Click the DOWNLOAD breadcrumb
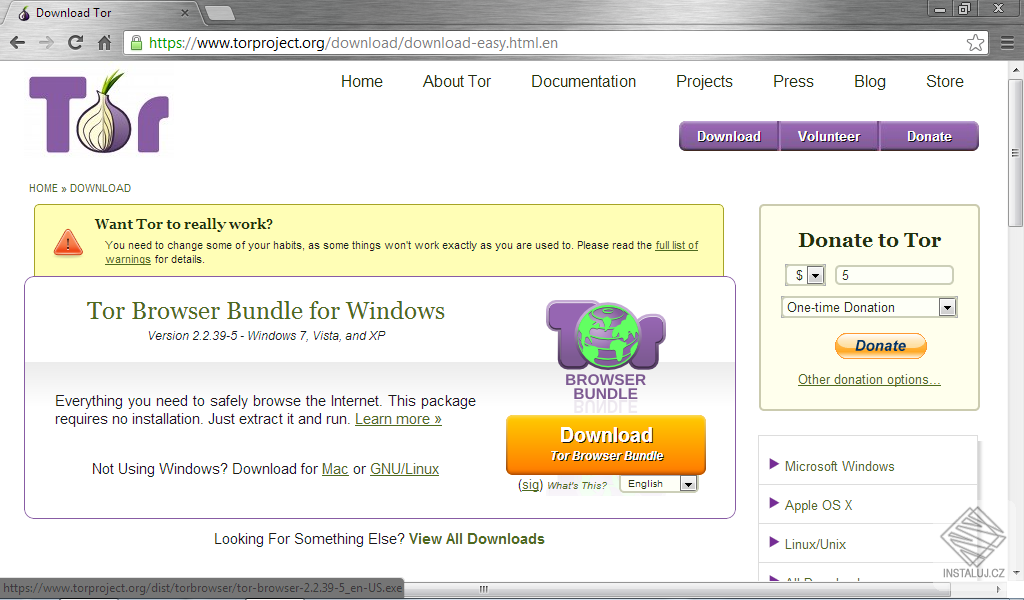 point(101,188)
